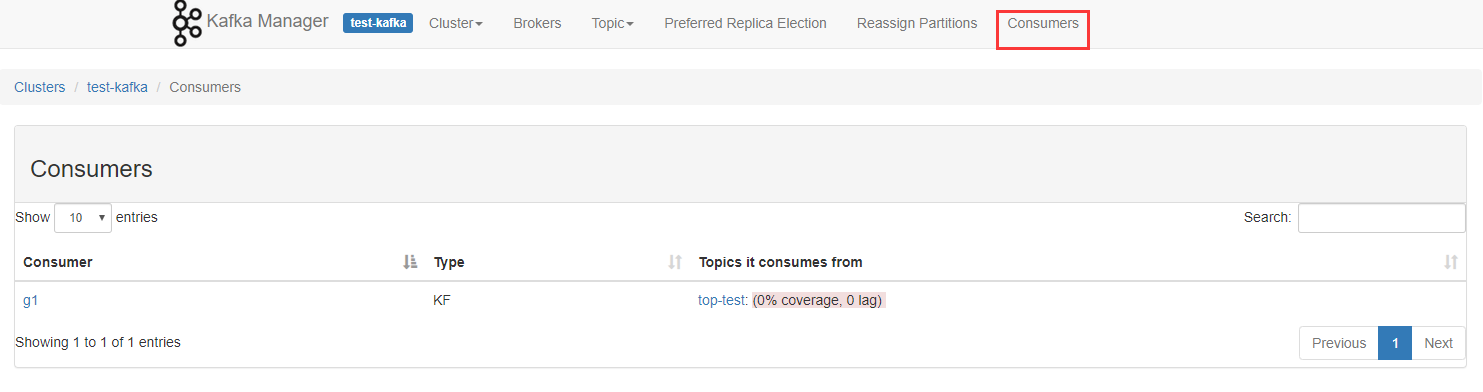Sort by Type column sort icon
Image resolution: width=1483 pixels, height=392 pixels.
[x=675, y=262]
